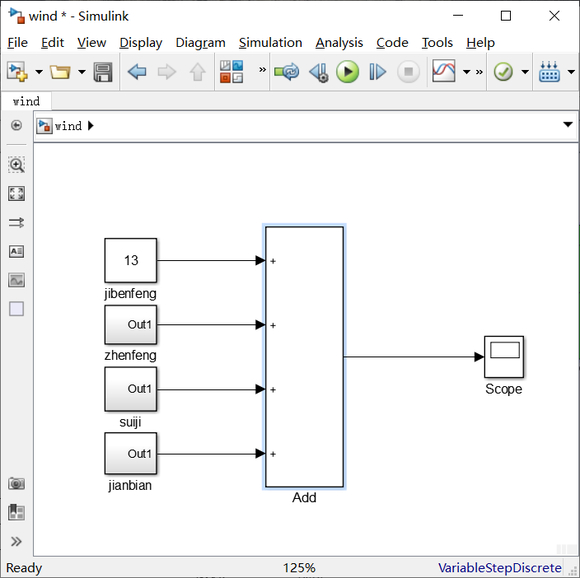The height and width of the screenshot is (578, 580).
Task: Toggle the hide/show explorer bar arrow
Action: [16, 125]
